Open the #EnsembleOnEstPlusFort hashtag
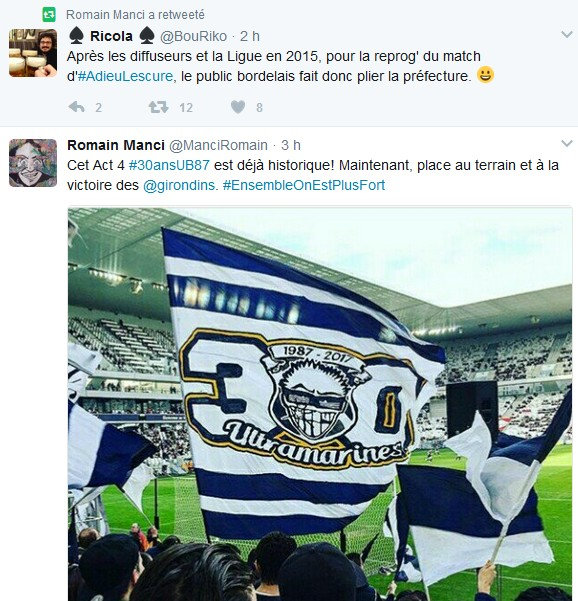The height and width of the screenshot is (601, 578). [304, 186]
